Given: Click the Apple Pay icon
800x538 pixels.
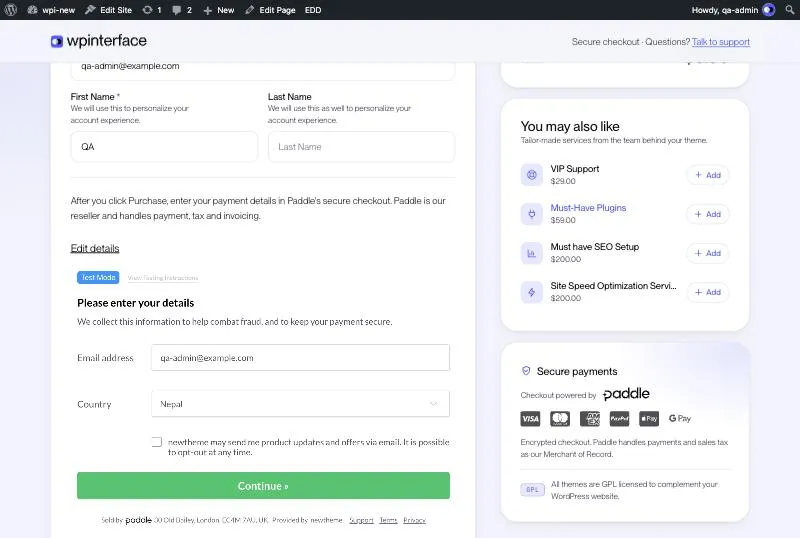Looking at the screenshot, I should [x=649, y=419].
